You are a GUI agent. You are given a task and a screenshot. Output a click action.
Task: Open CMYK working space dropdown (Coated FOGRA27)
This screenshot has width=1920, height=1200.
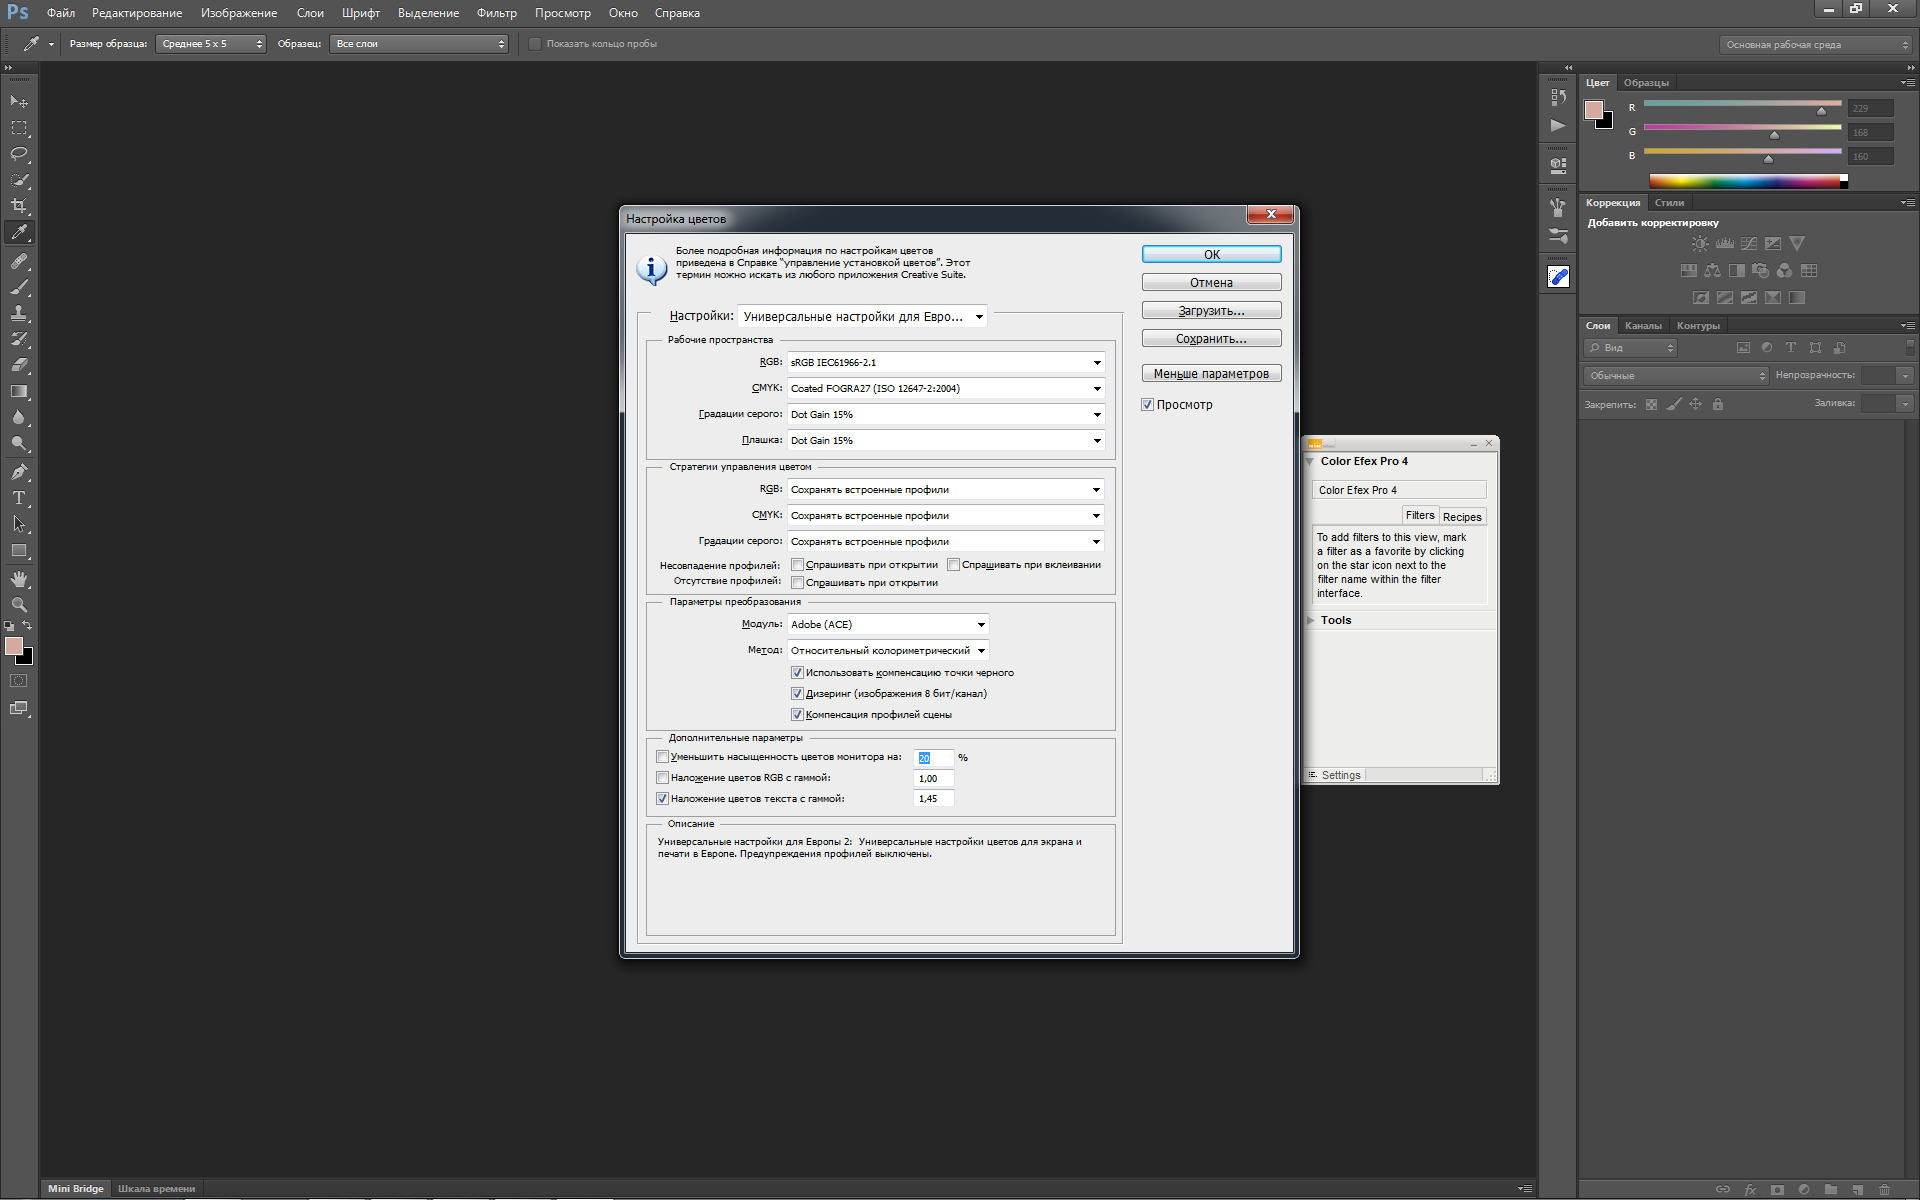point(946,388)
